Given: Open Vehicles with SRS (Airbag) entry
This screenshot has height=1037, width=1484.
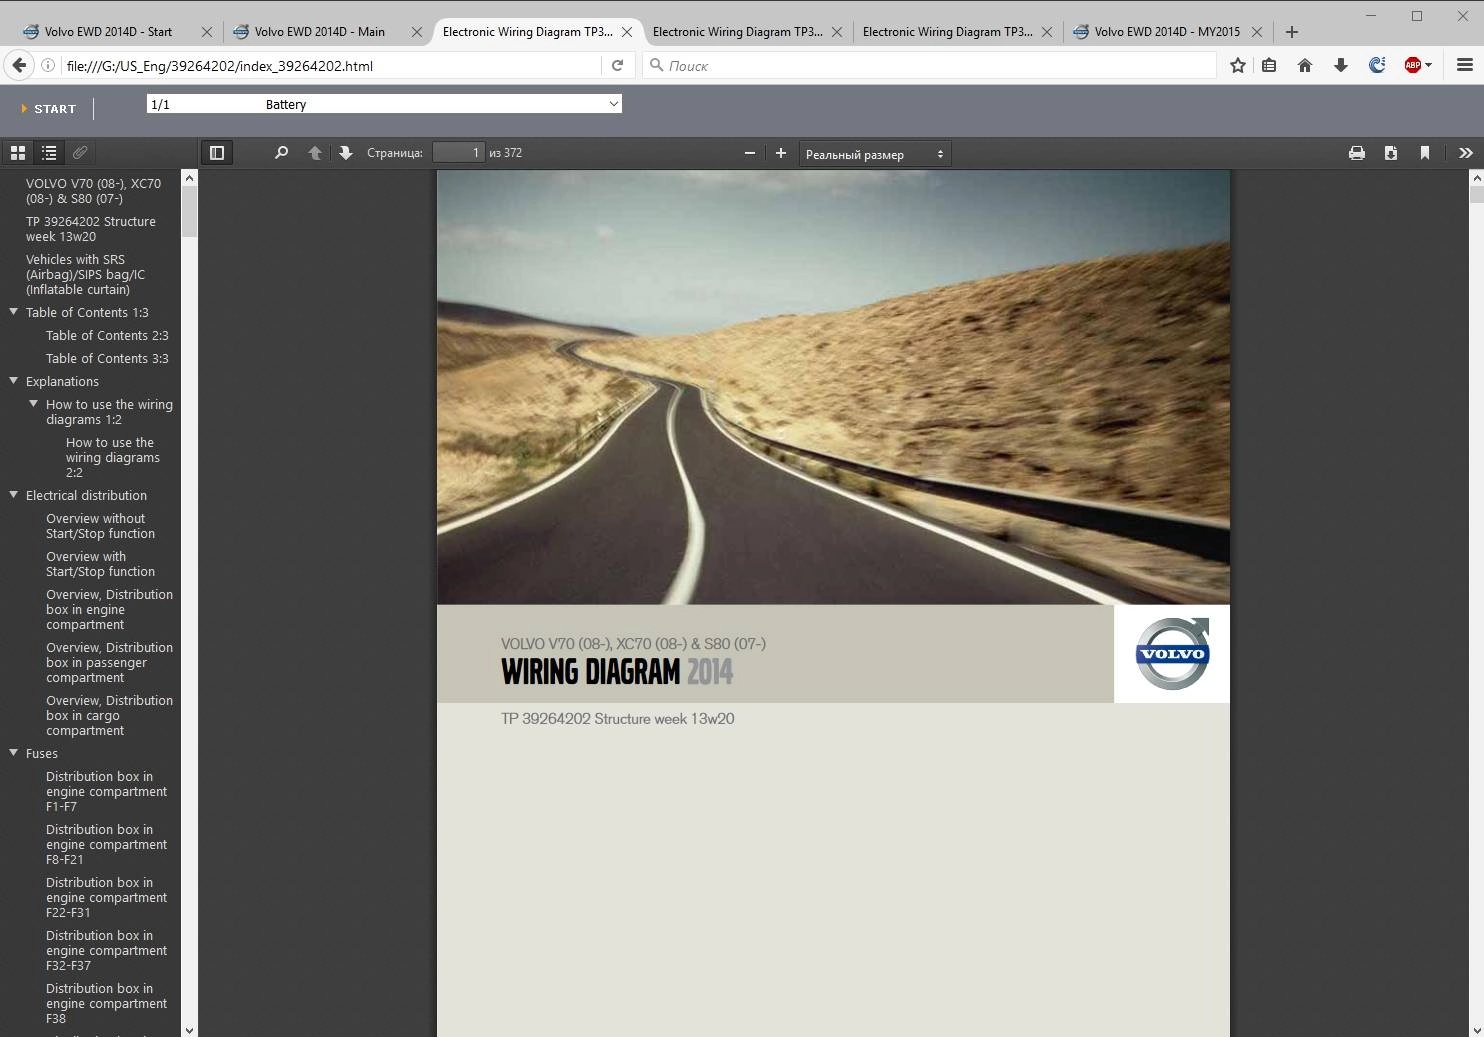Looking at the screenshot, I should coord(85,274).
